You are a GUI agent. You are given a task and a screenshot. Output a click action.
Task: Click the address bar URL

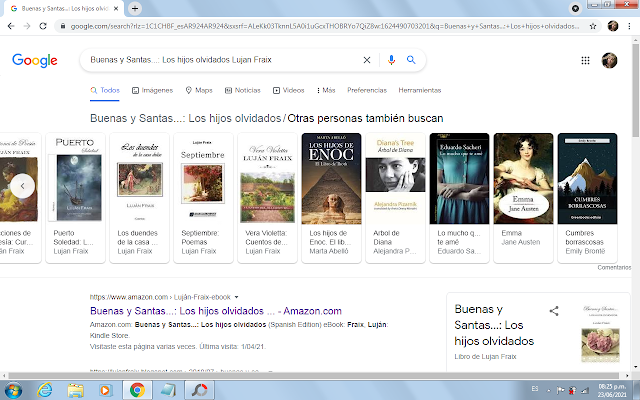click(x=324, y=26)
